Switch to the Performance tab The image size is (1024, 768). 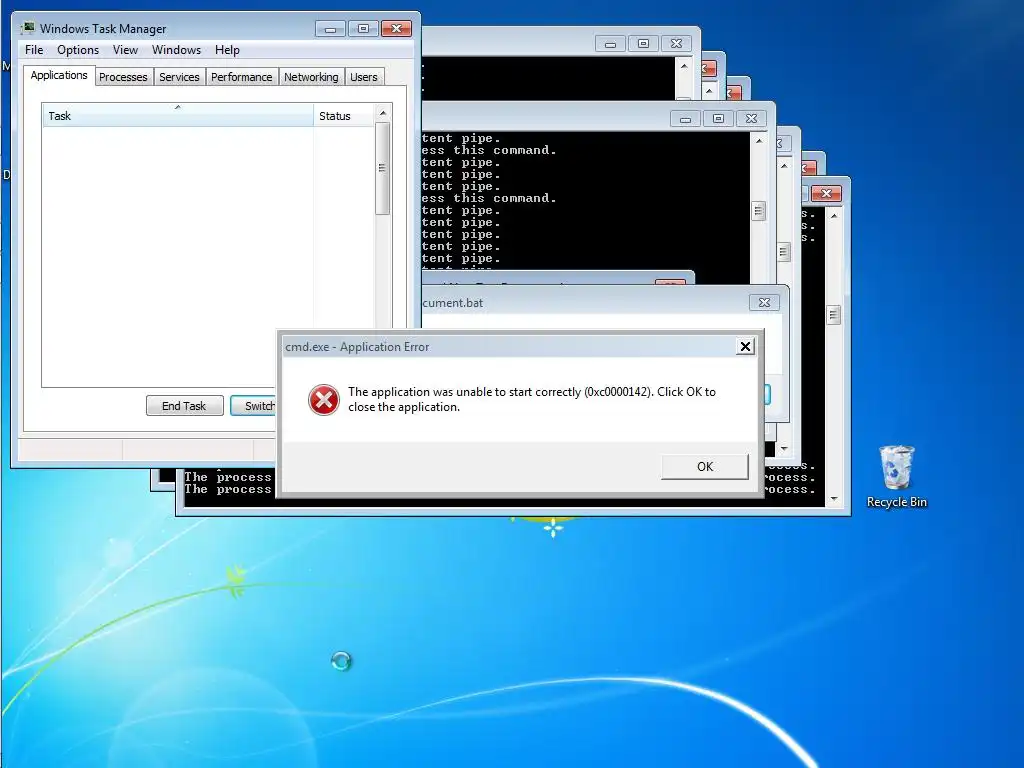tap(242, 77)
